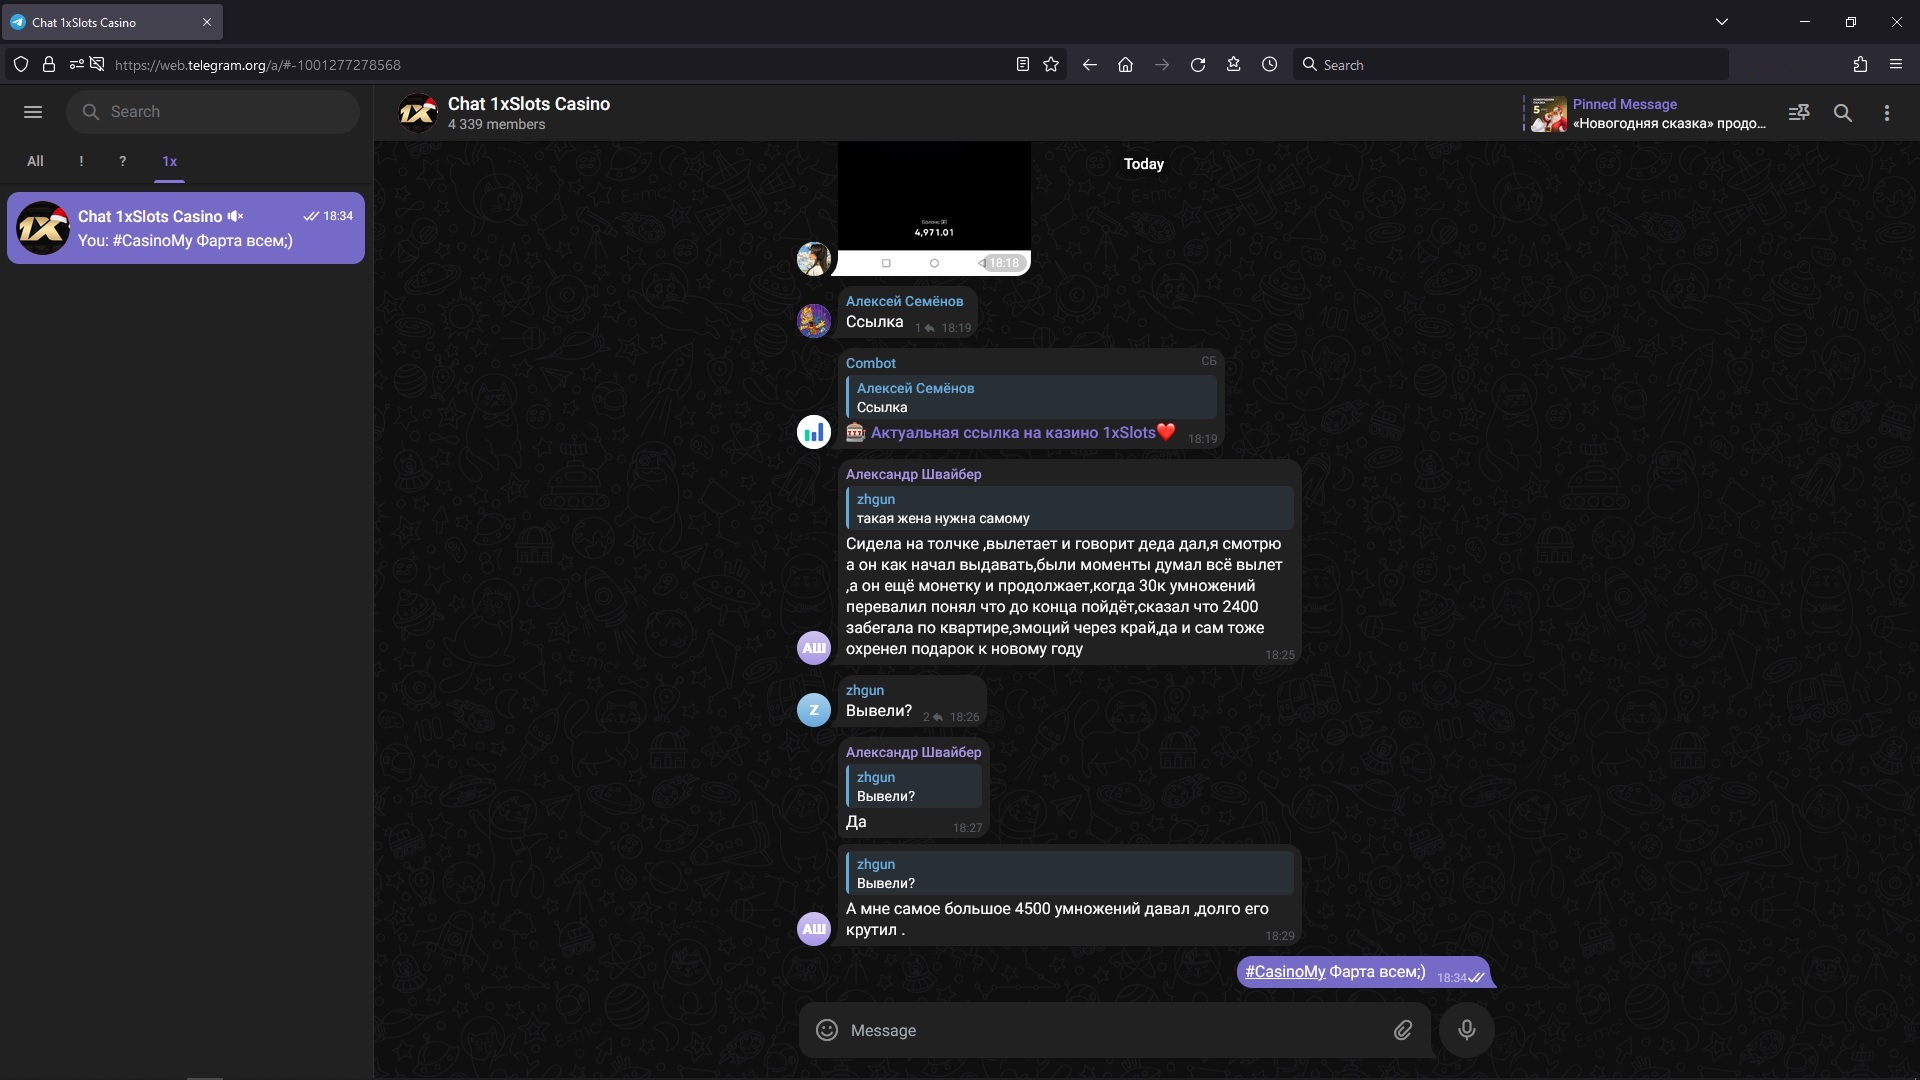Open the three-dot chat options menu
The height and width of the screenshot is (1080, 1920).
1887,113
